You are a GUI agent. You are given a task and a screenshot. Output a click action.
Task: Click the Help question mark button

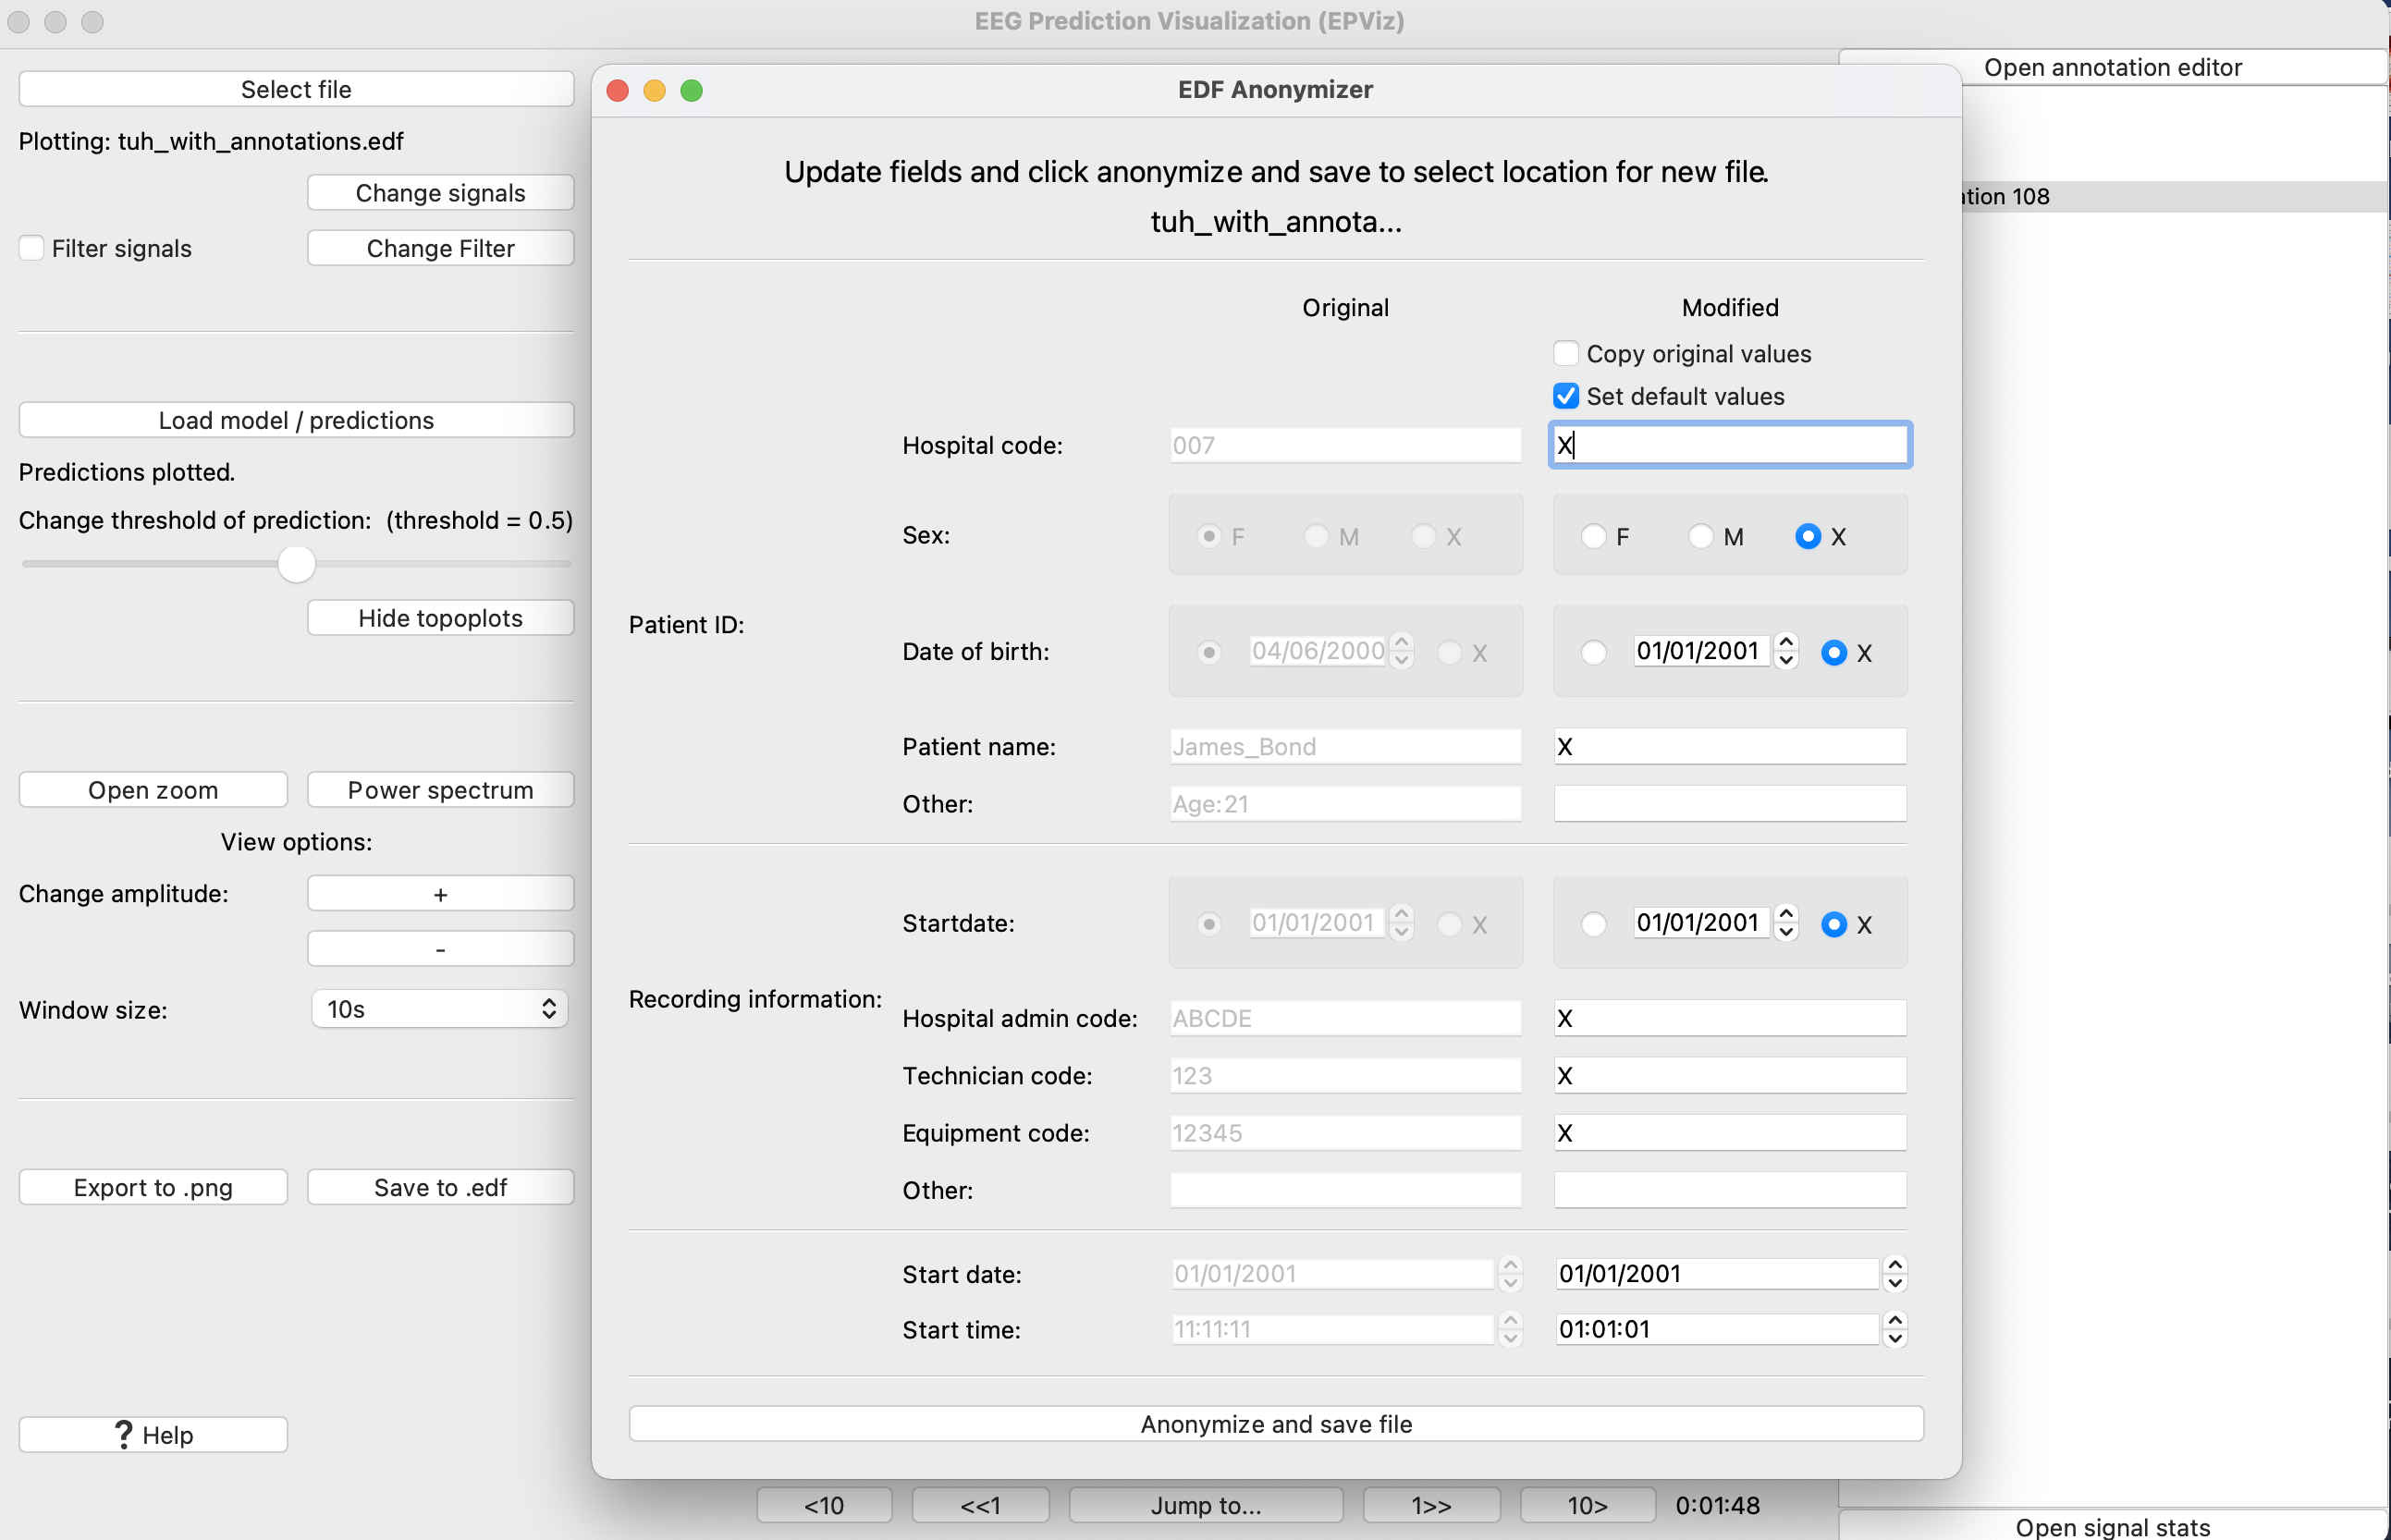coord(153,1434)
